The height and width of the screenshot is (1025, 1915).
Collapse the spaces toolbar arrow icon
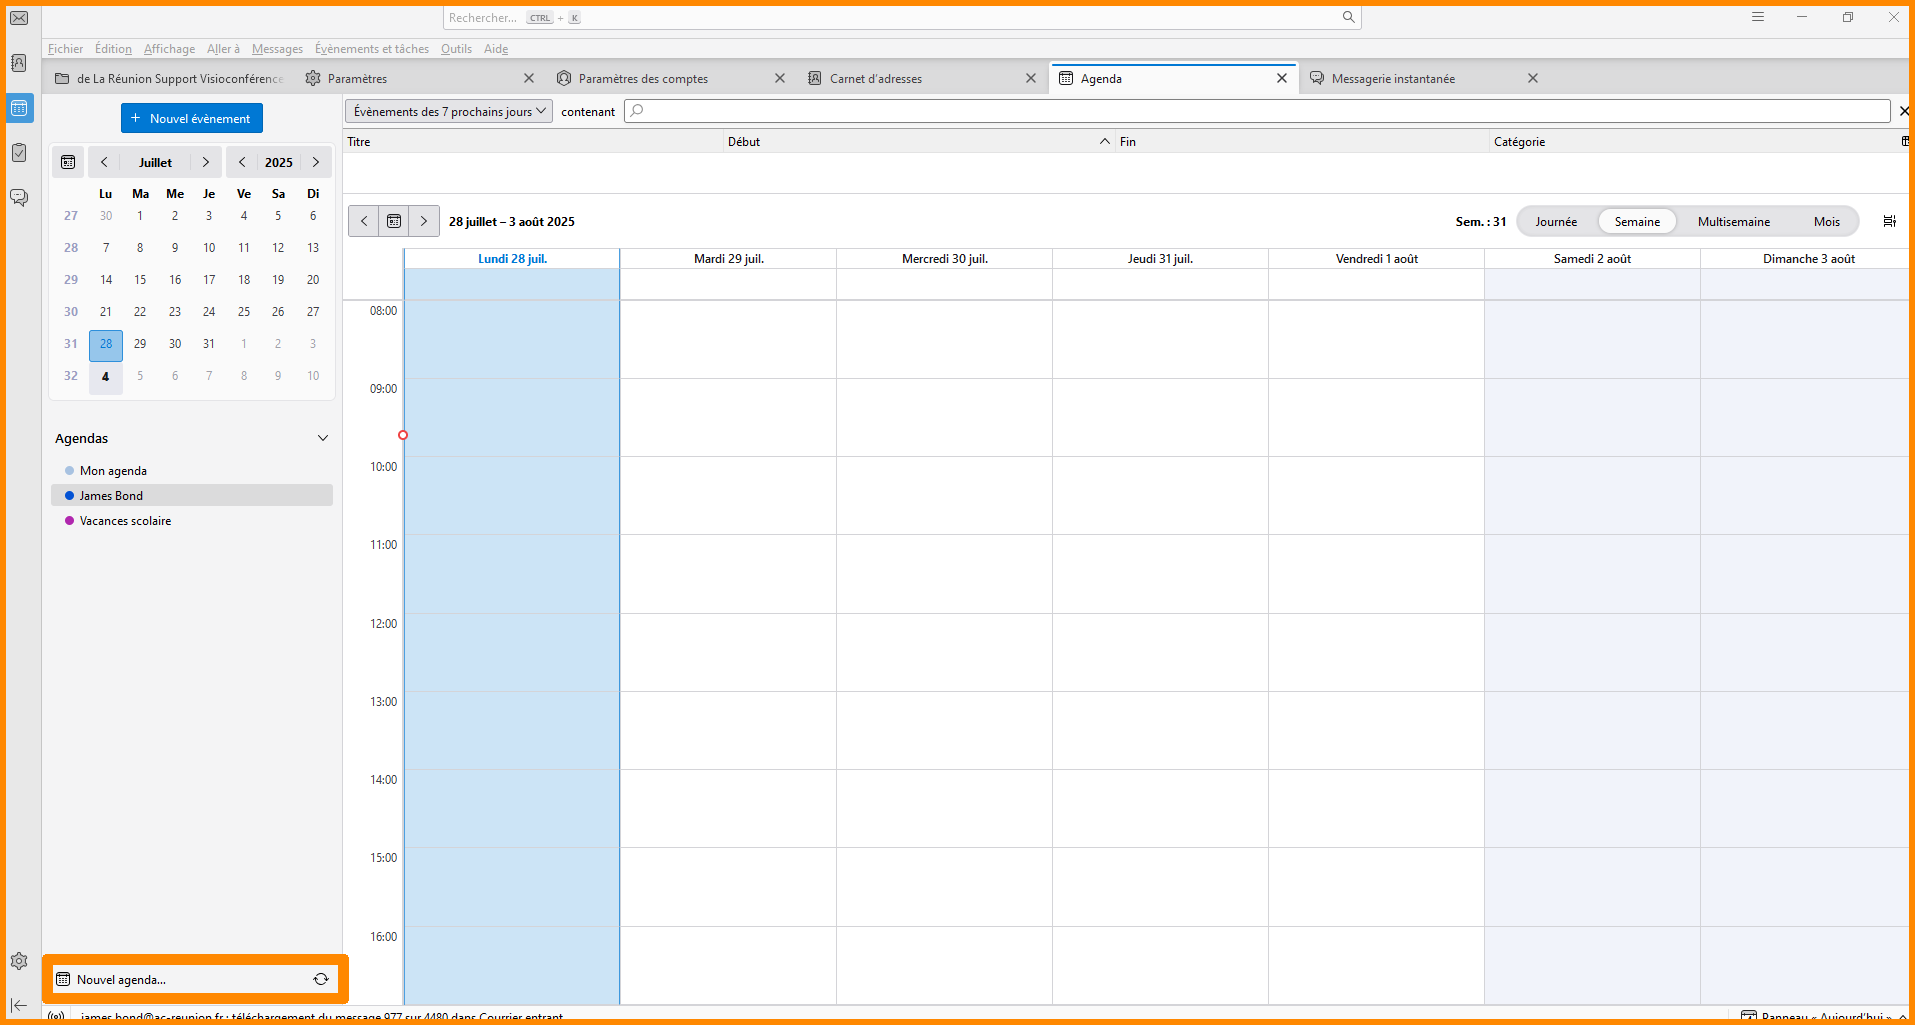19,1005
